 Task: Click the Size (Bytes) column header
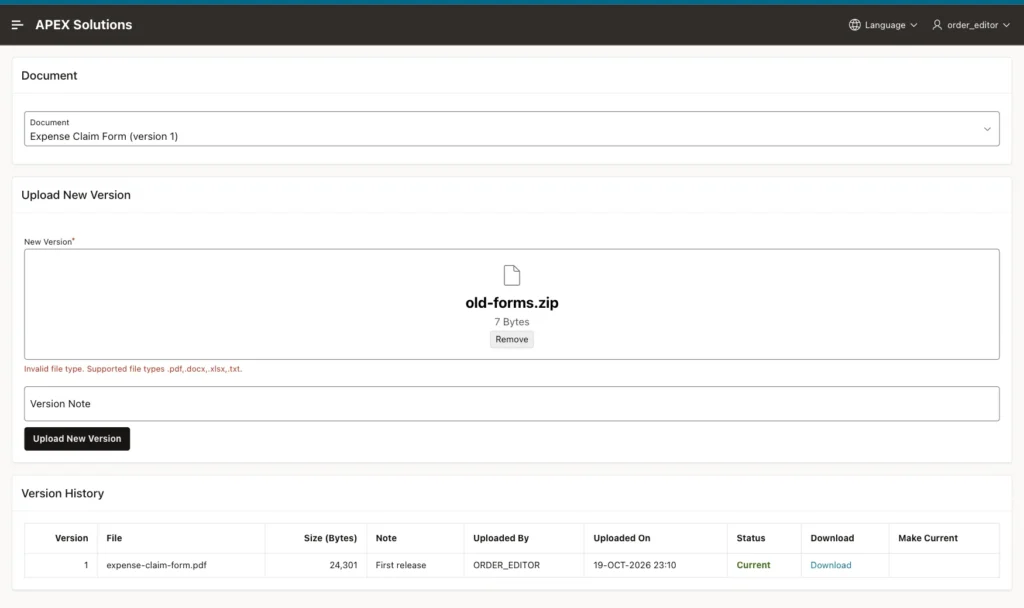(330, 538)
